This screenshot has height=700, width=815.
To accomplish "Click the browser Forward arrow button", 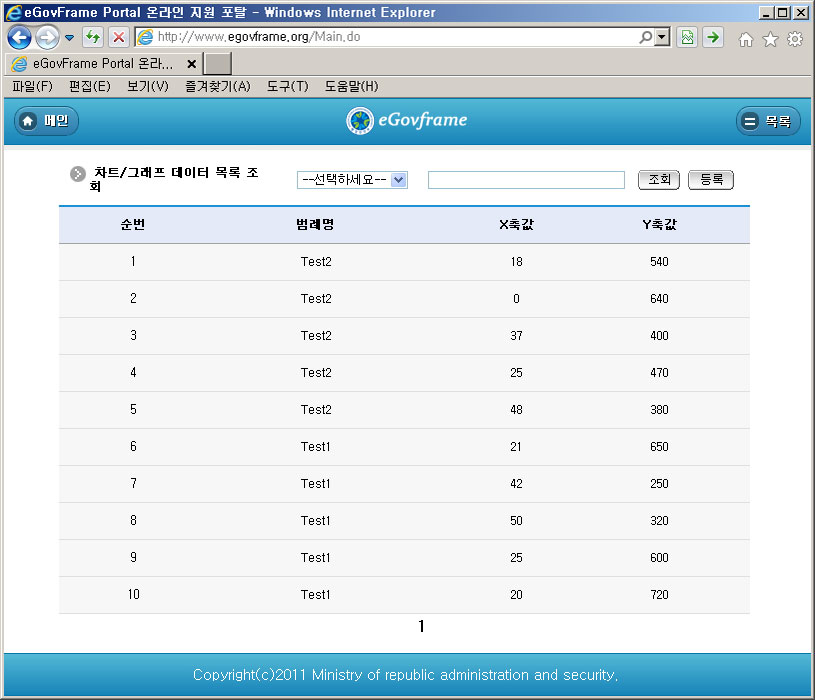I will (x=46, y=38).
